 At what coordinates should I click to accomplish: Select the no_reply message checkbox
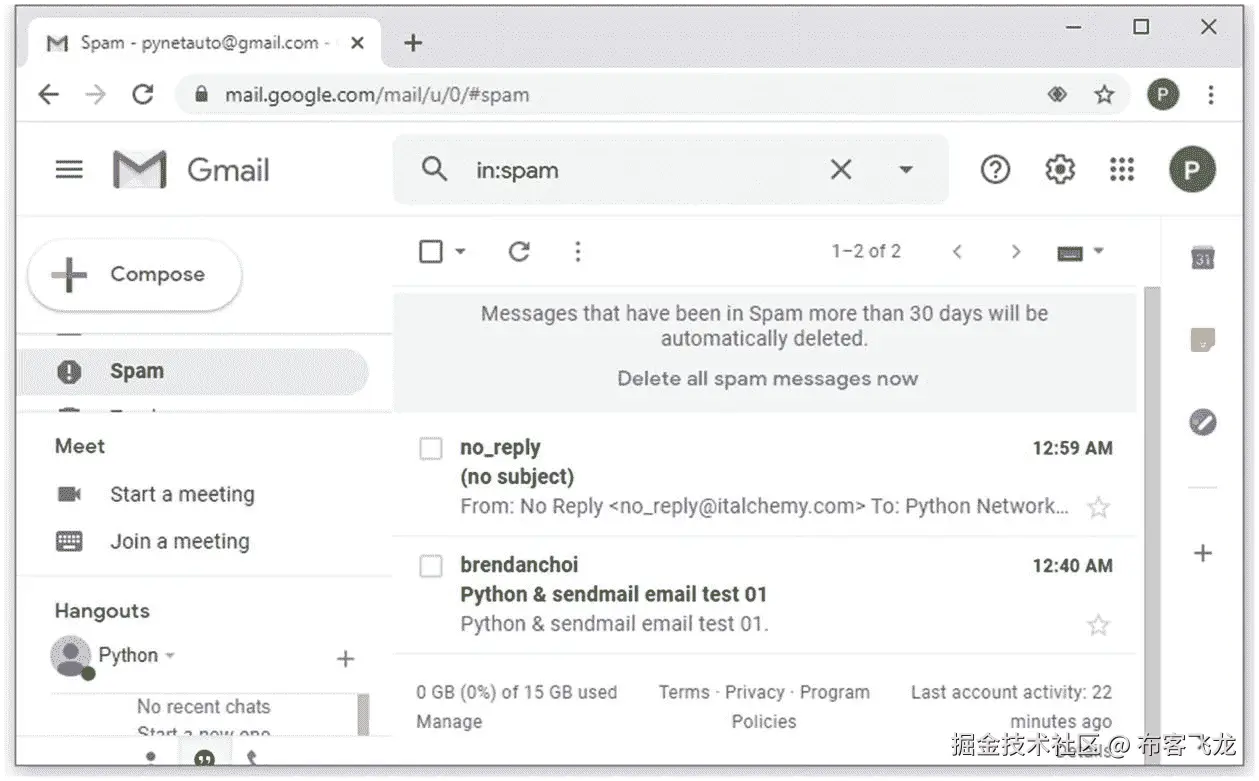[x=431, y=448]
